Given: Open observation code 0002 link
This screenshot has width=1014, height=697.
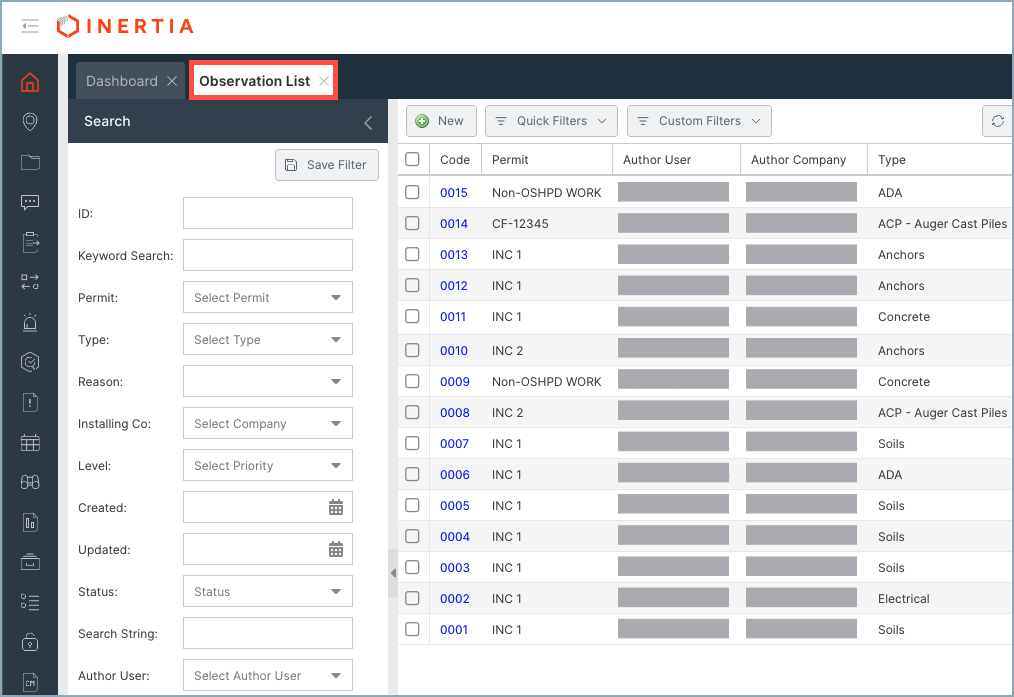Looking at the screenshot, I should (455, 599).
